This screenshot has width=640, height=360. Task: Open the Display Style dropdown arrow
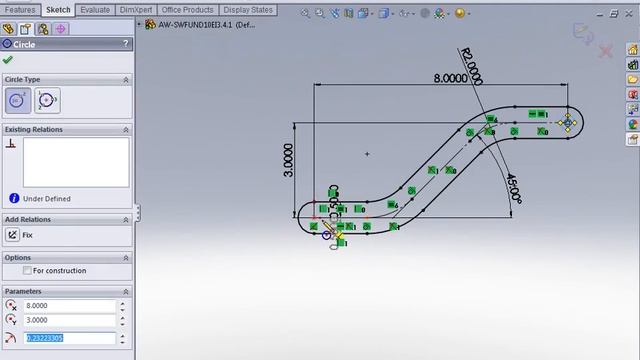coord(393,14)
